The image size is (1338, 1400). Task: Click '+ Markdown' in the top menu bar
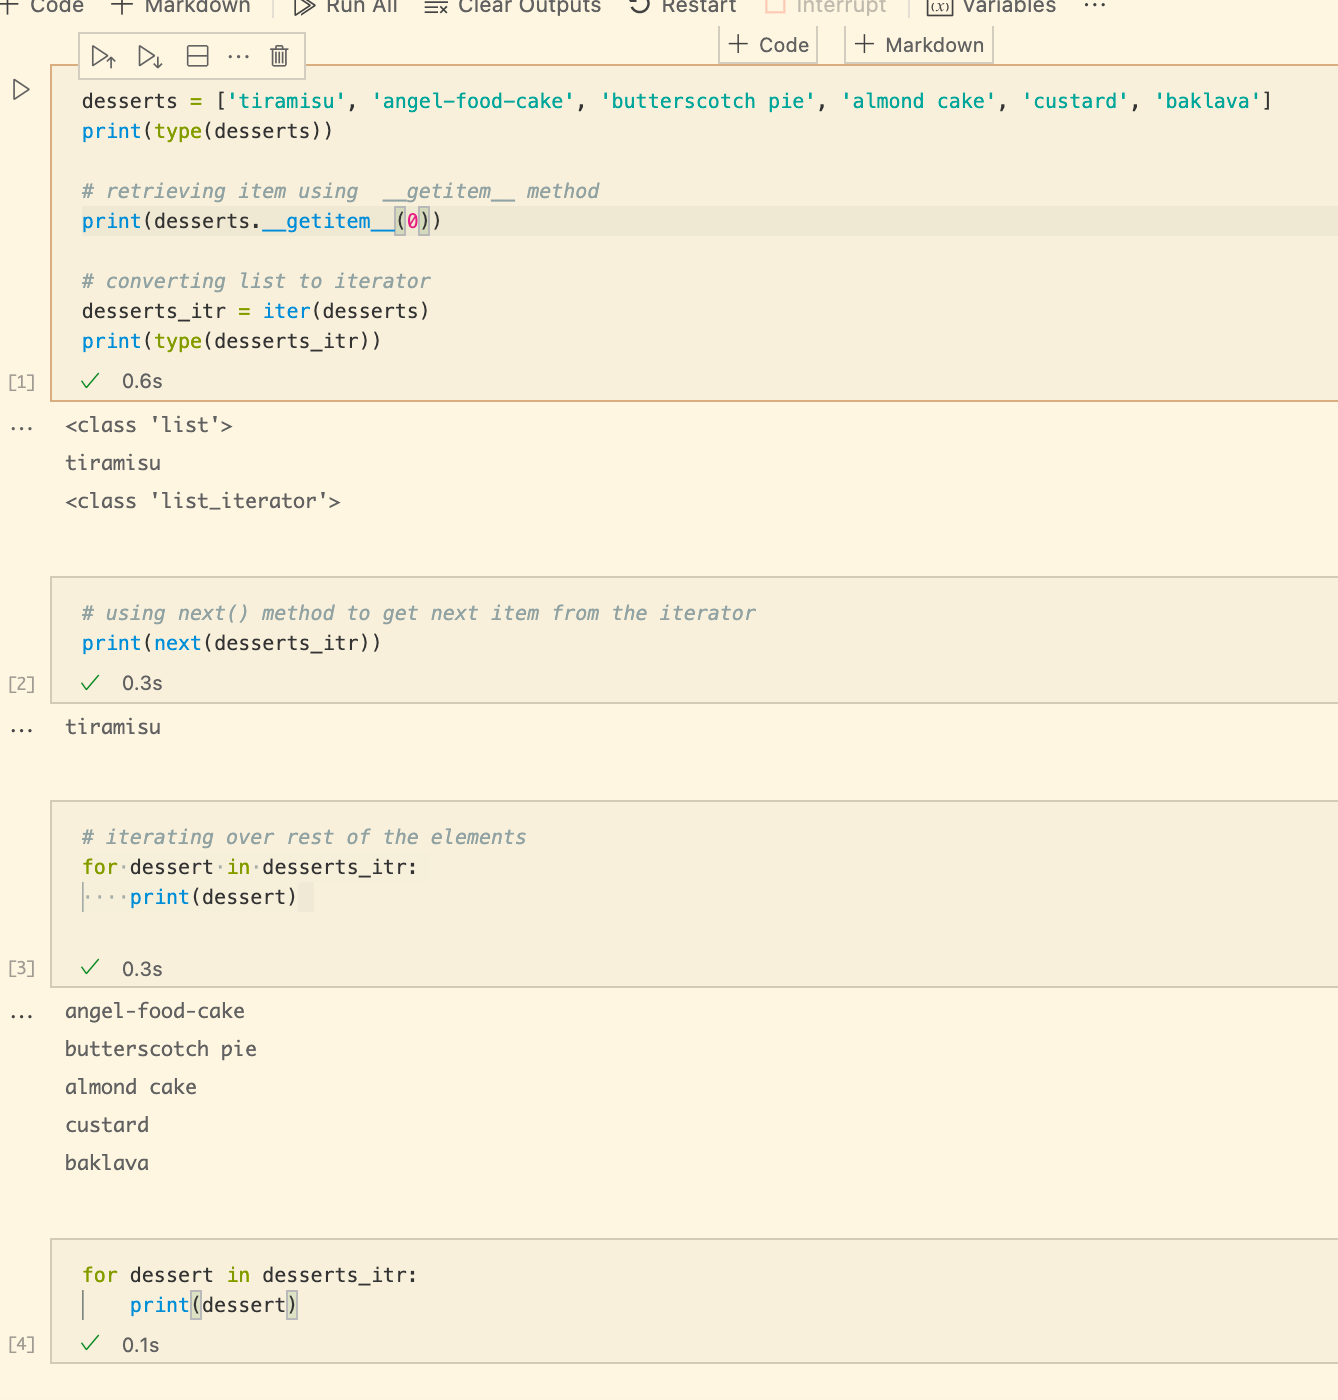coord(180,8)
